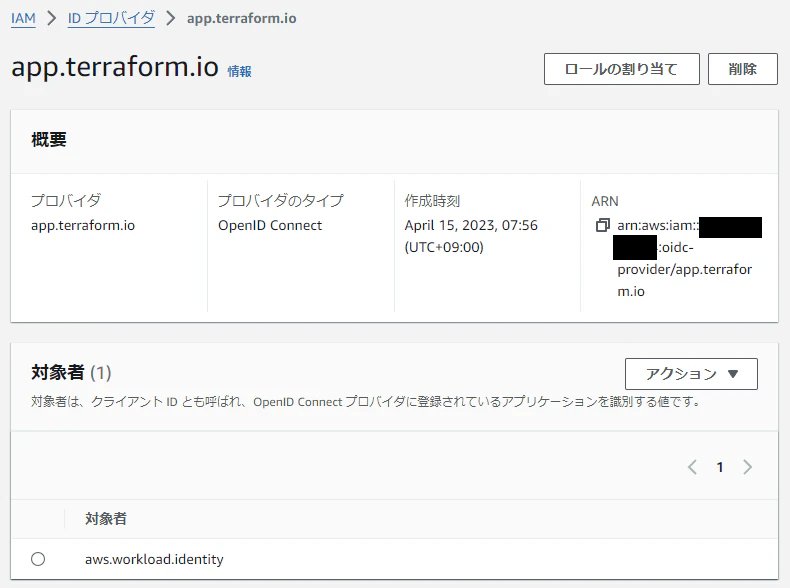Click the aws.workload.identity audience text
This screenshot has width=790, height=588.
tap(154, 559)
